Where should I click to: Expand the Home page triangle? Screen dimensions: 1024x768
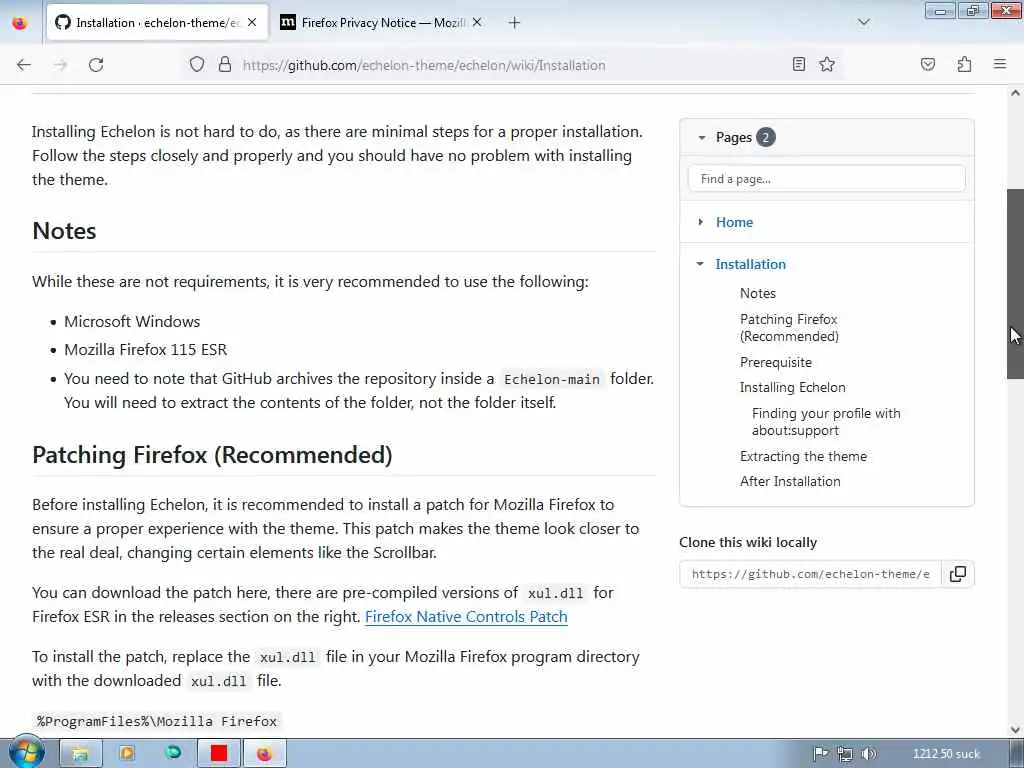[x=701, y=222]
